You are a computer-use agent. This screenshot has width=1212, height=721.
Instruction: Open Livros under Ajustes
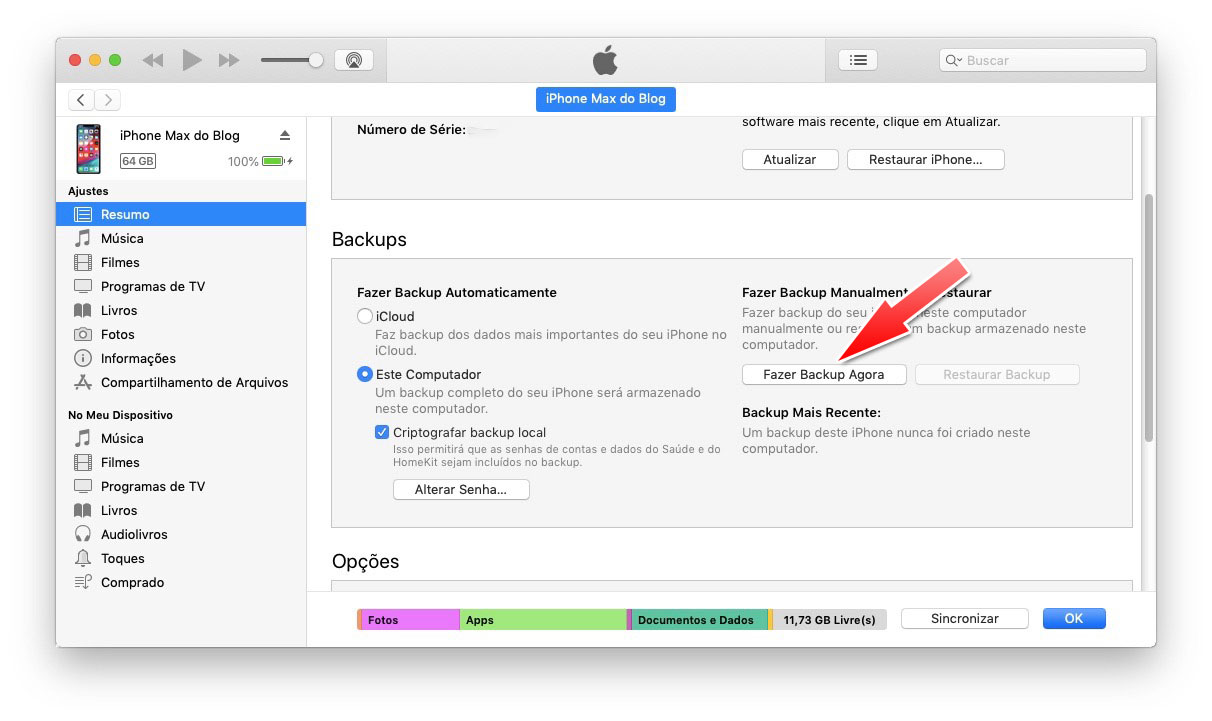pos(181,310)
